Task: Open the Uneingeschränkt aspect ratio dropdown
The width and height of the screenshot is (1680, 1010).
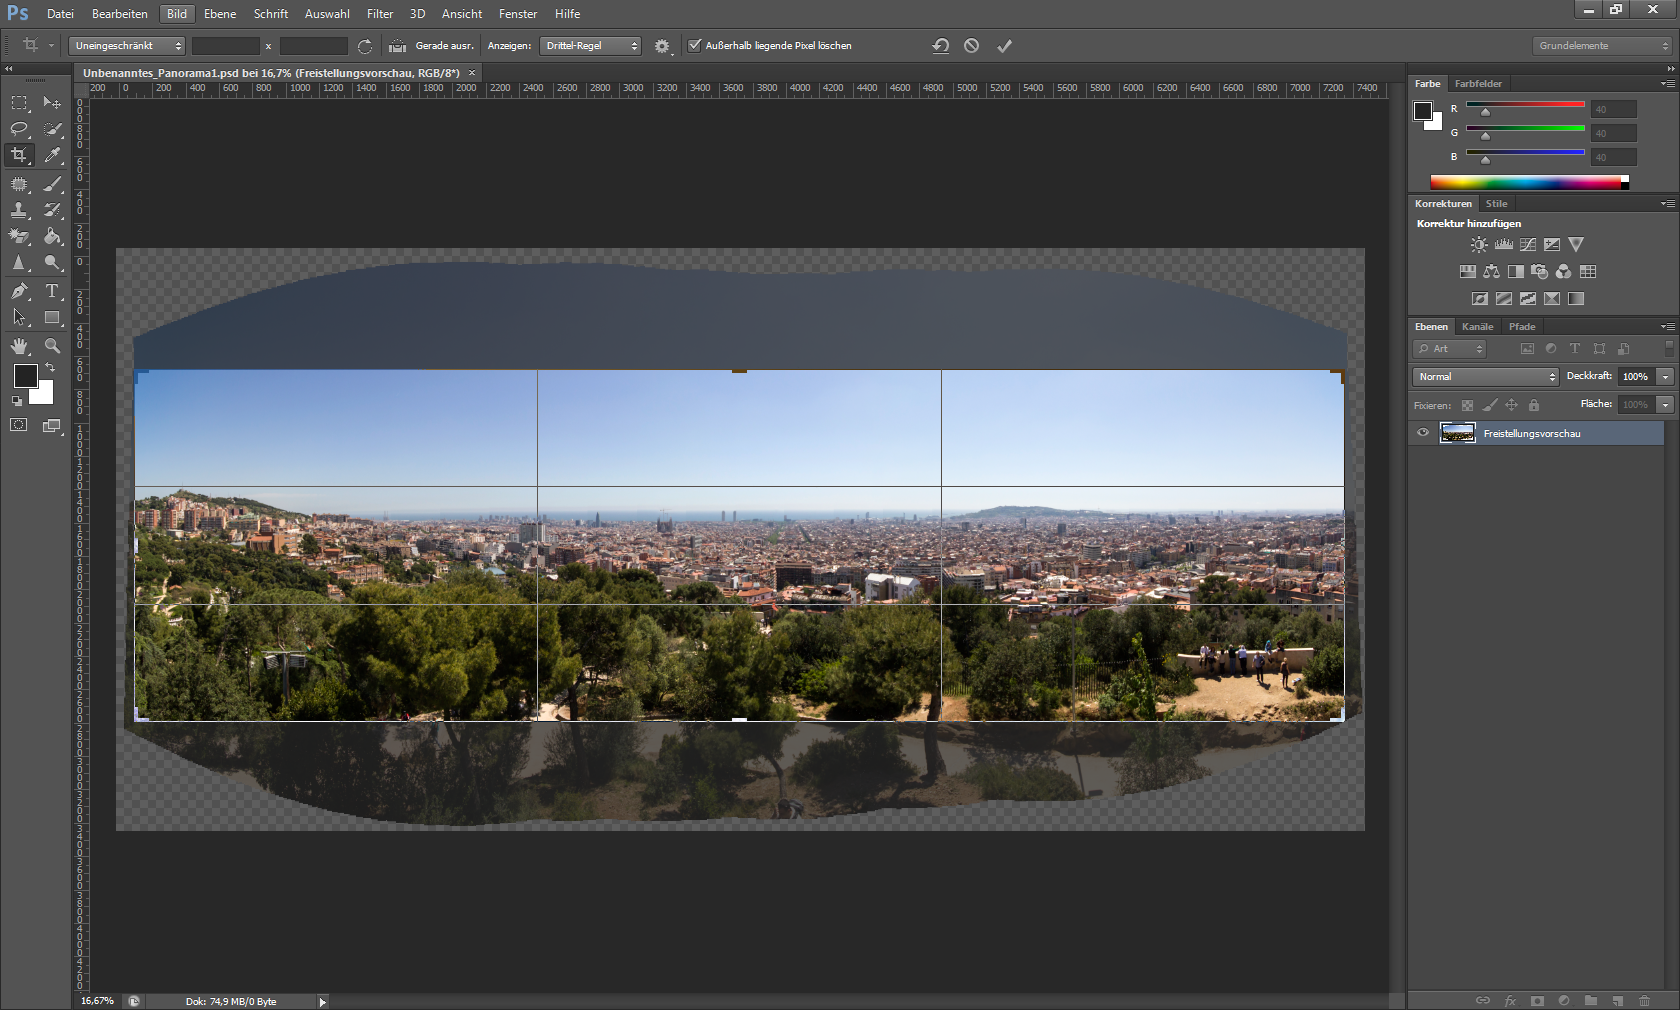Action: pyautogui.click(x=128, y=46)
